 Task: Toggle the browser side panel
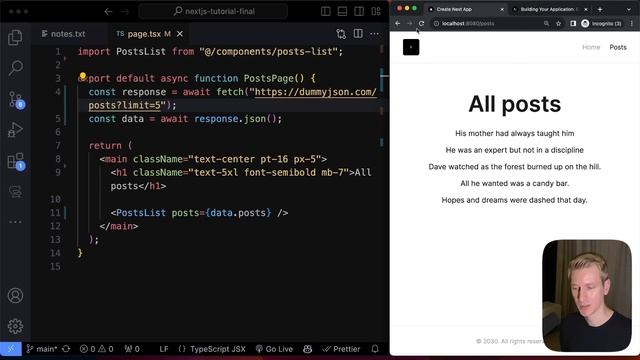pyautogui.click(x=573, y=23)
